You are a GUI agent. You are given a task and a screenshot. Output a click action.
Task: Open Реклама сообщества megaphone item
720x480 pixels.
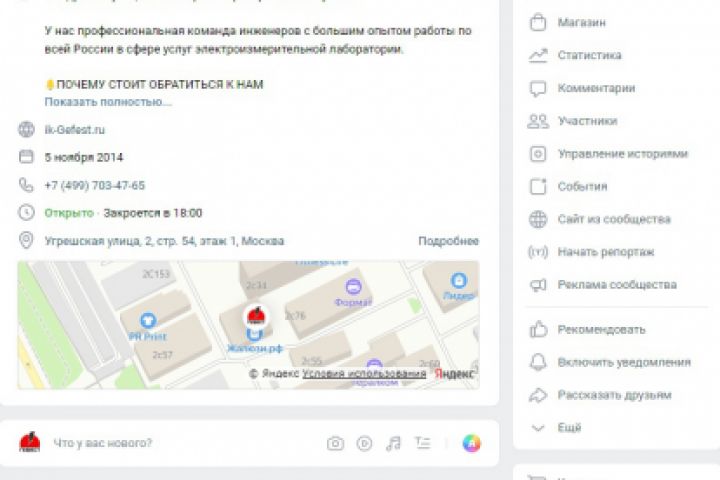coord(617,285)
